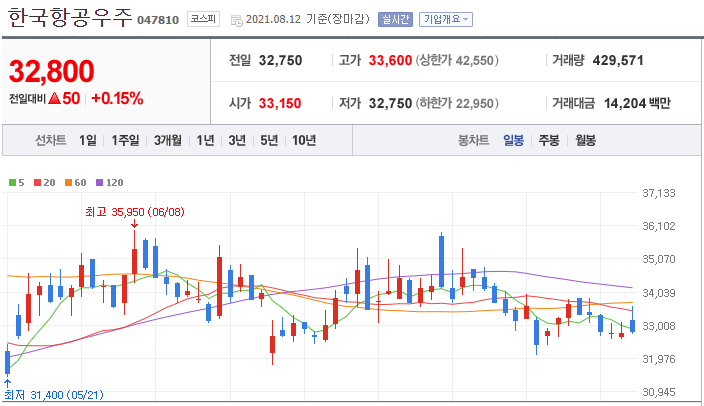Select the 3년 line chart period
The image size is (704, 406).
tap(237, 140)
